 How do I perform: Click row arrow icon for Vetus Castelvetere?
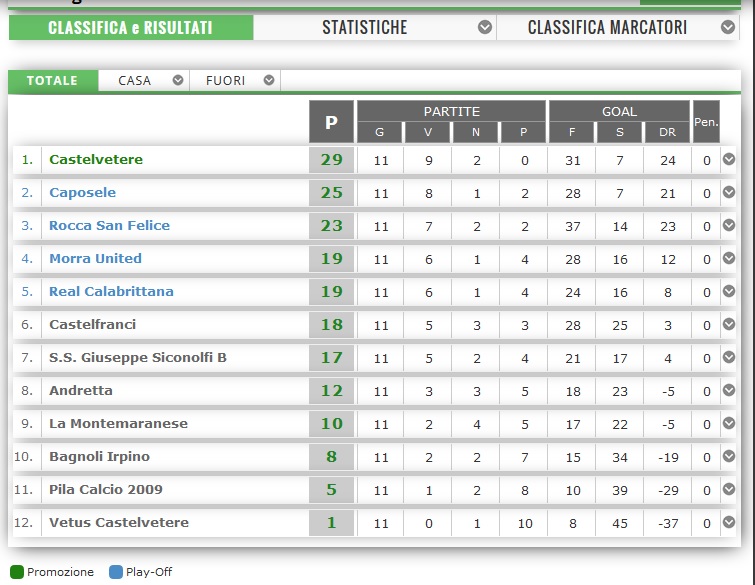coord(729,522)
